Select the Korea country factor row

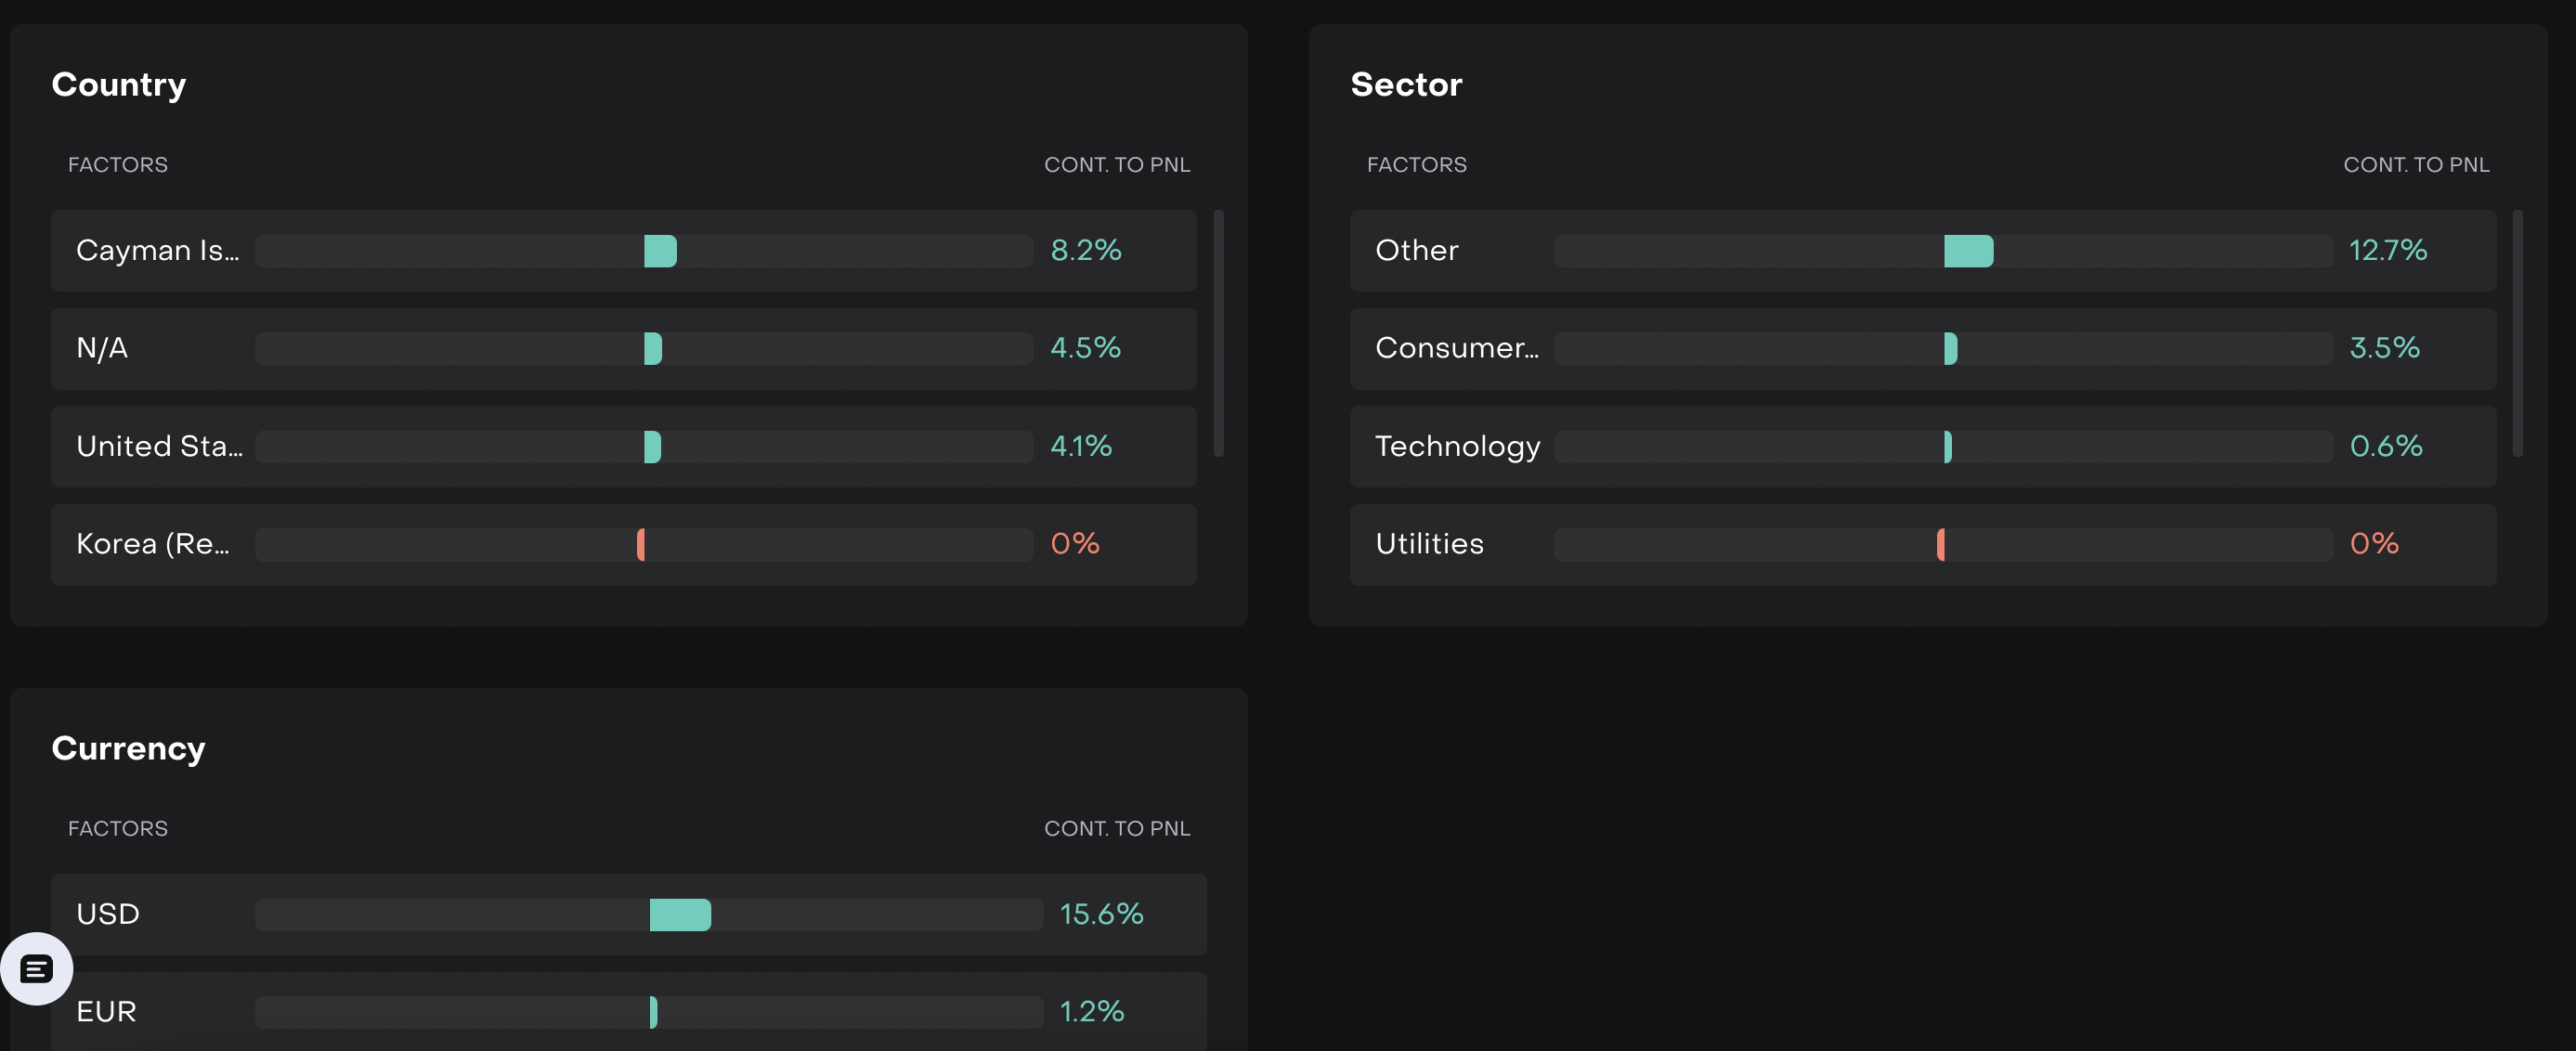(x=152, y=544)
